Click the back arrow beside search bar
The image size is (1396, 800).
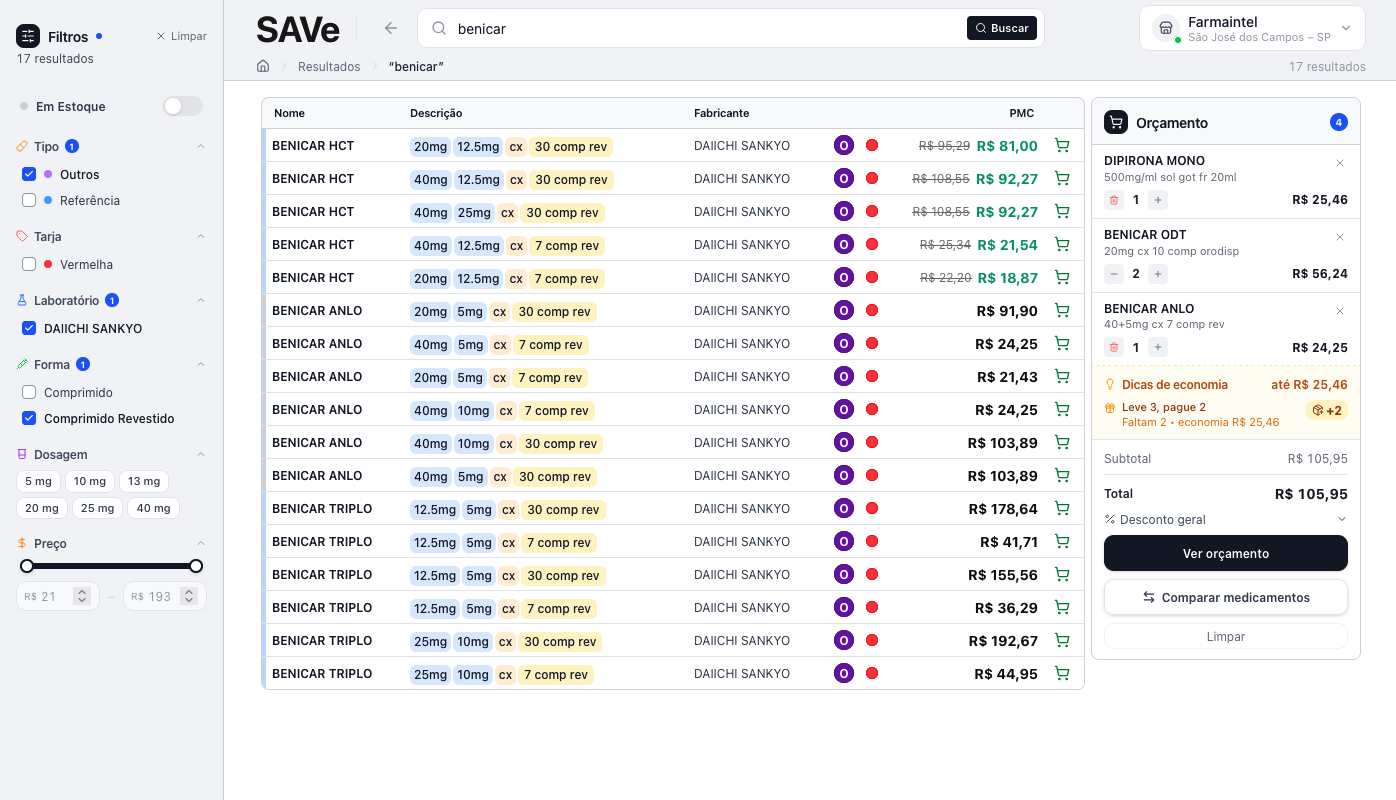tap(391, 28)
